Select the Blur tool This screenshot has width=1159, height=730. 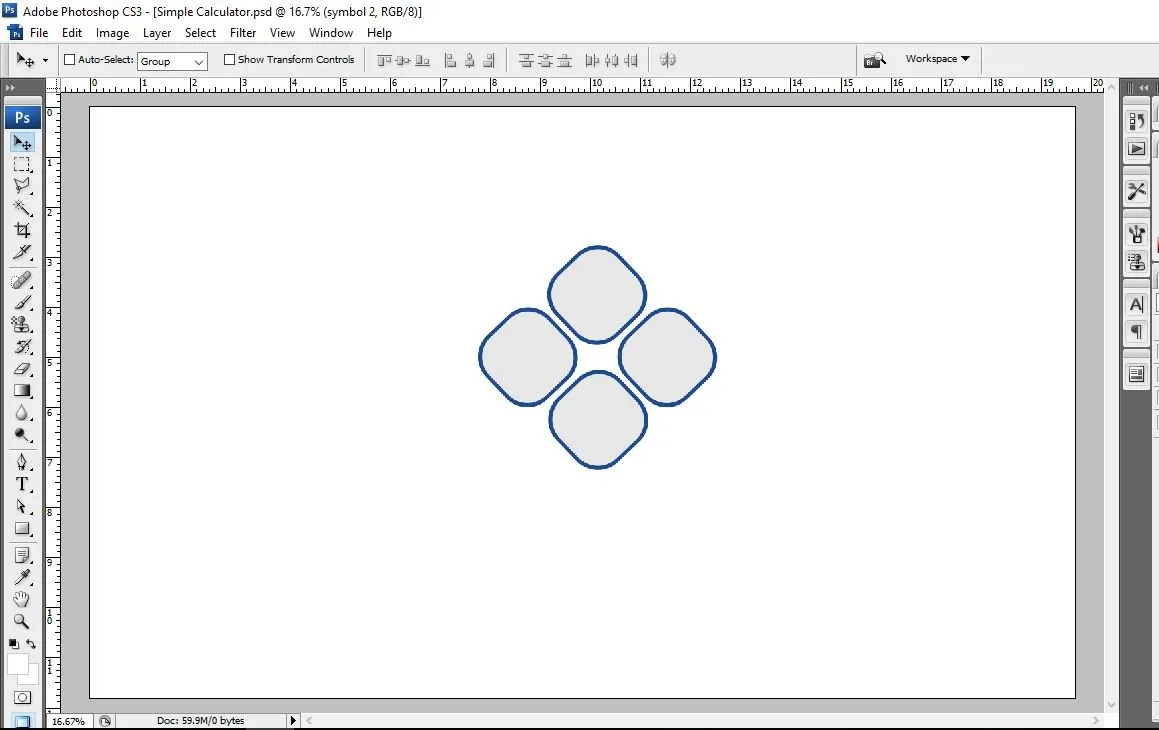click(22, 412)
